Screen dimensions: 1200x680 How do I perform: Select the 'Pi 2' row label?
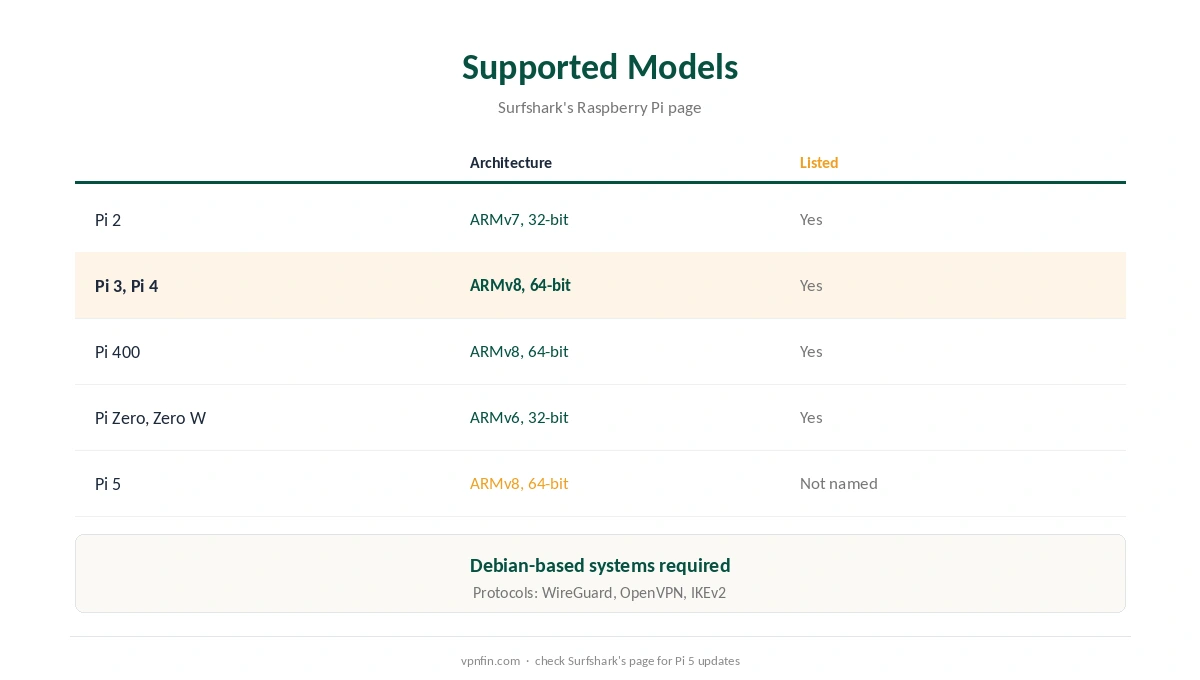(108, 220)
